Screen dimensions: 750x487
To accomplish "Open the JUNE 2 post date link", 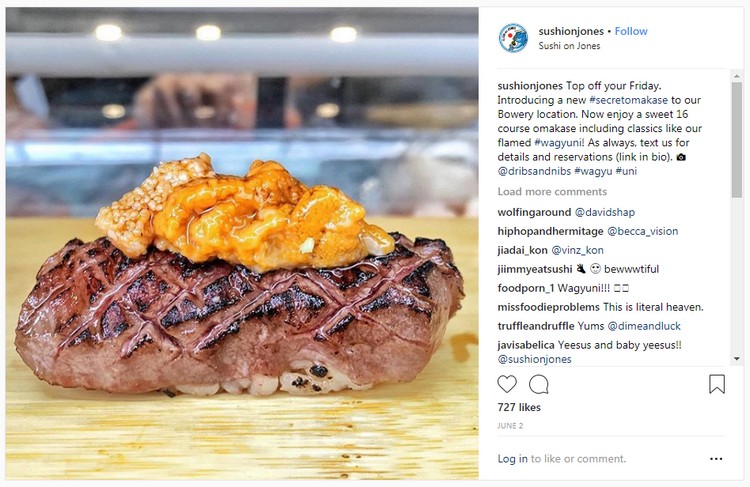I will click(510, 426).
